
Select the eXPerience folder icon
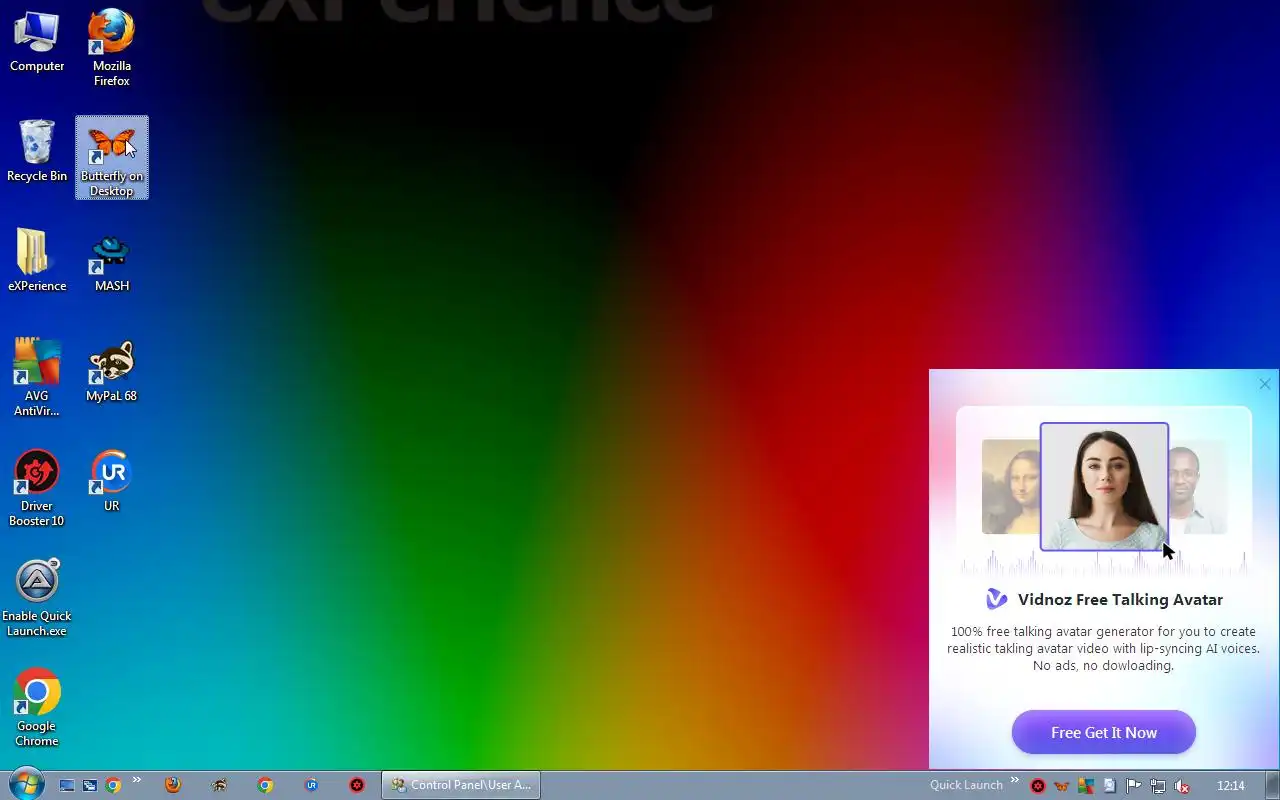pos(37,260)
